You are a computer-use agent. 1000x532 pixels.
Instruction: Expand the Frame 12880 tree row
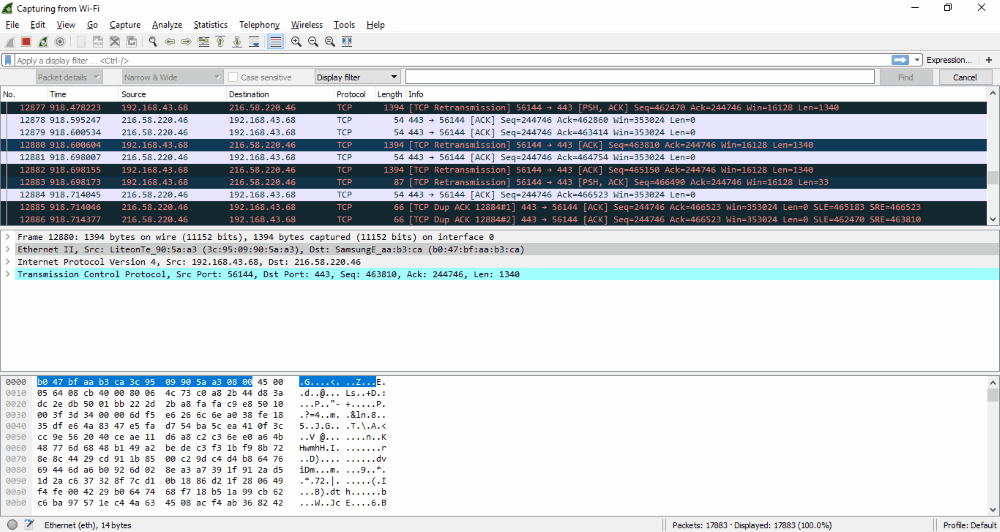pyautogui.click(x=8, y=237)
